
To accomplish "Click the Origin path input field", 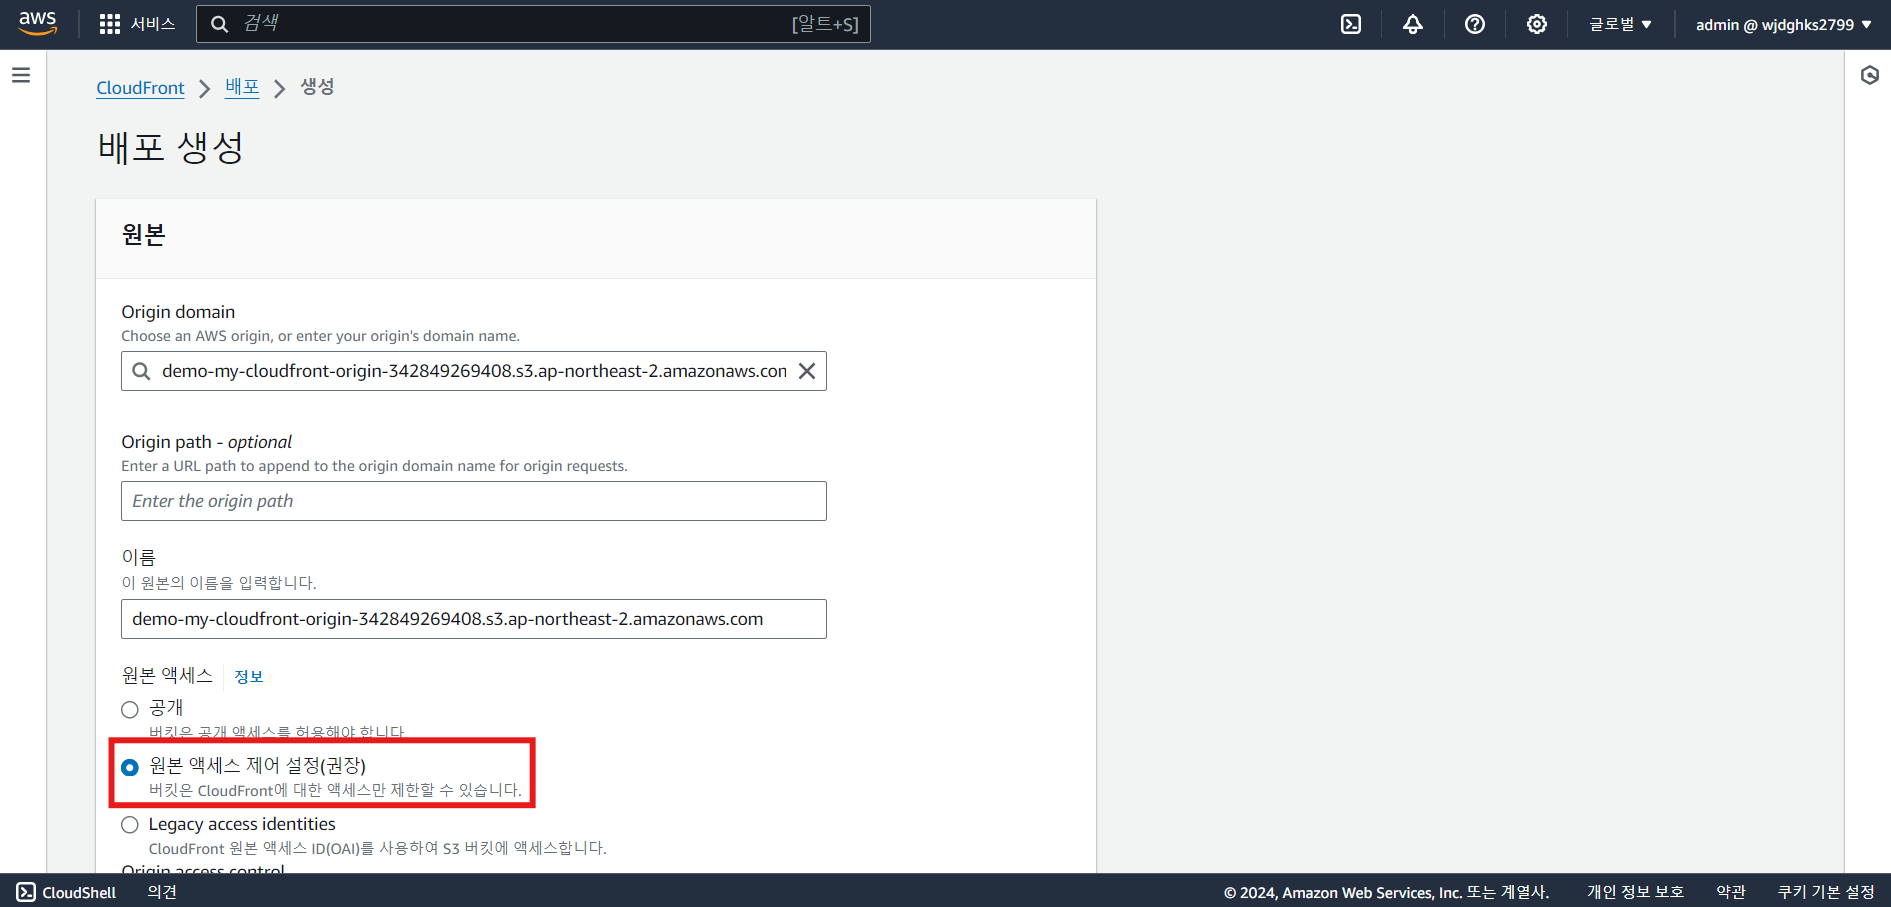I will 474,501.
